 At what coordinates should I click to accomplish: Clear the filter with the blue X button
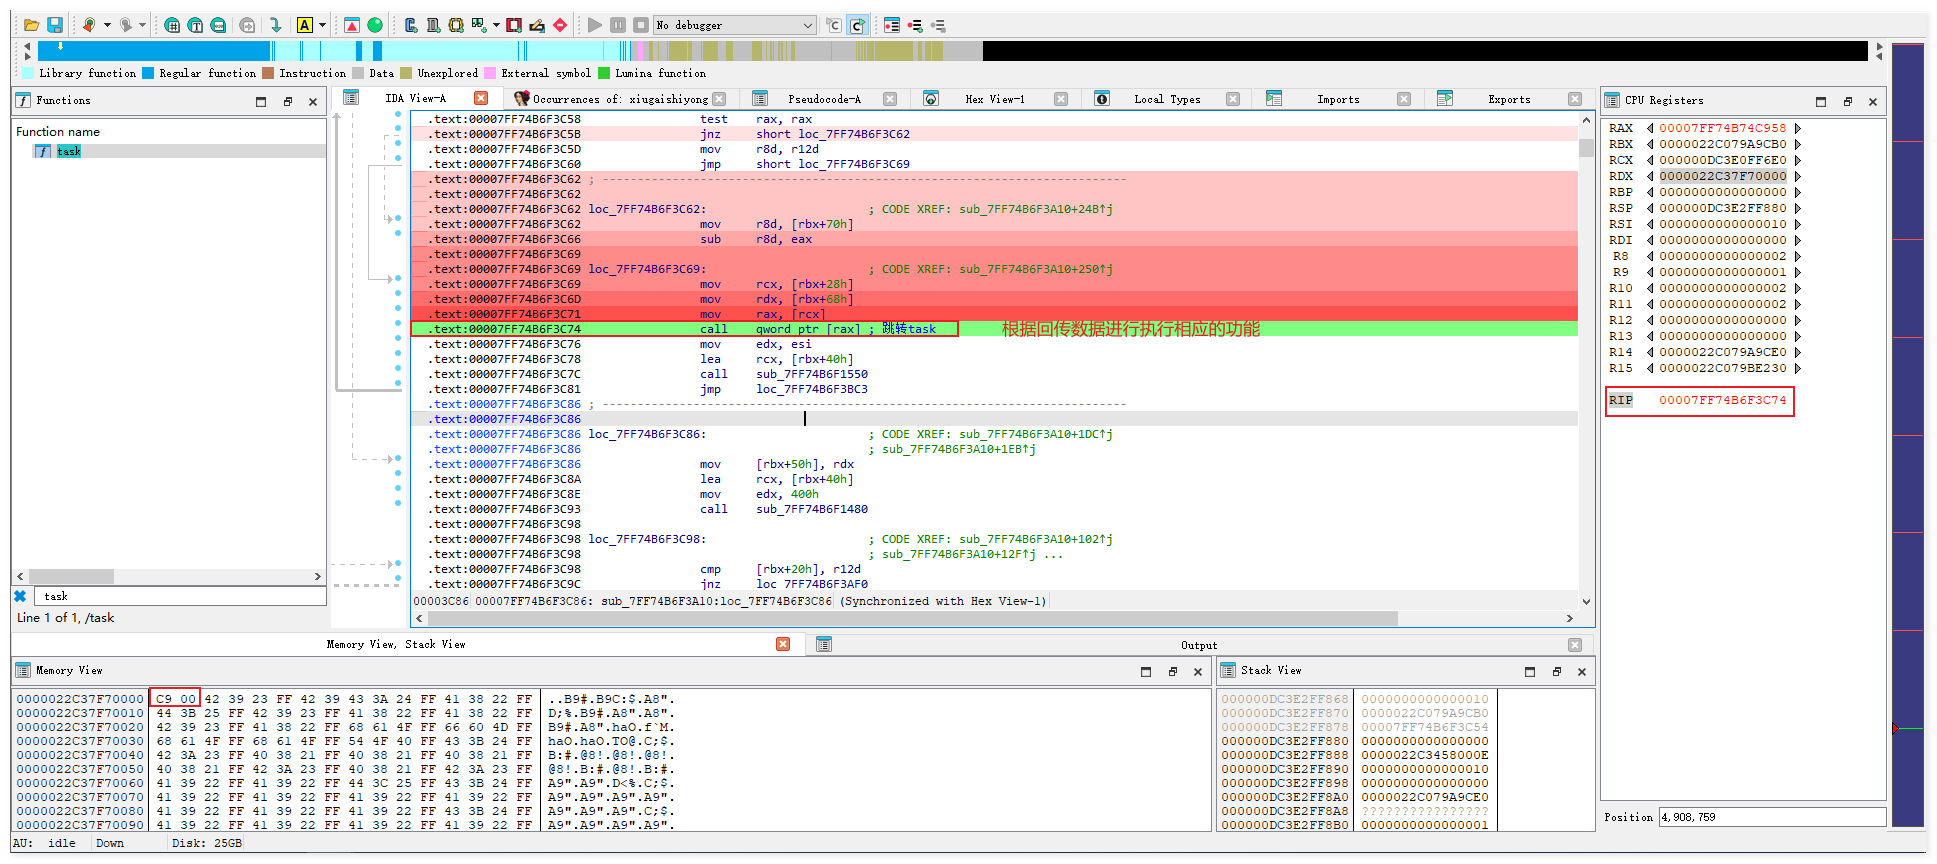(x=20, y=596)
